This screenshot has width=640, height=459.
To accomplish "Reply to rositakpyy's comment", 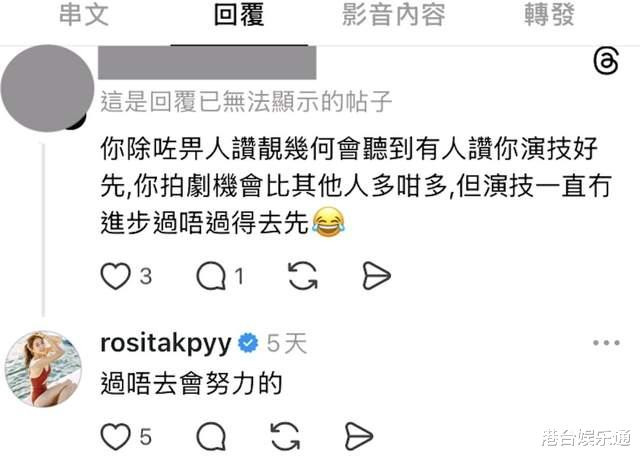I will pos(211,436).
